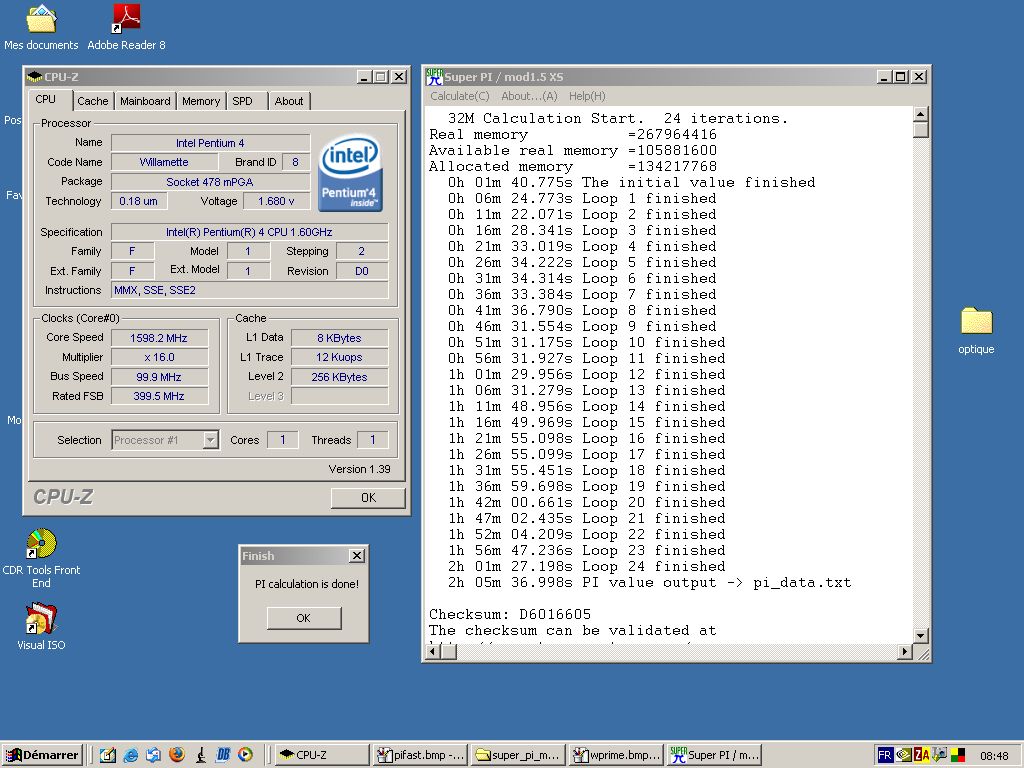Switch to Super PI taskbar button
Viewport: 1024px width, 768px height.
click(714, 756)
